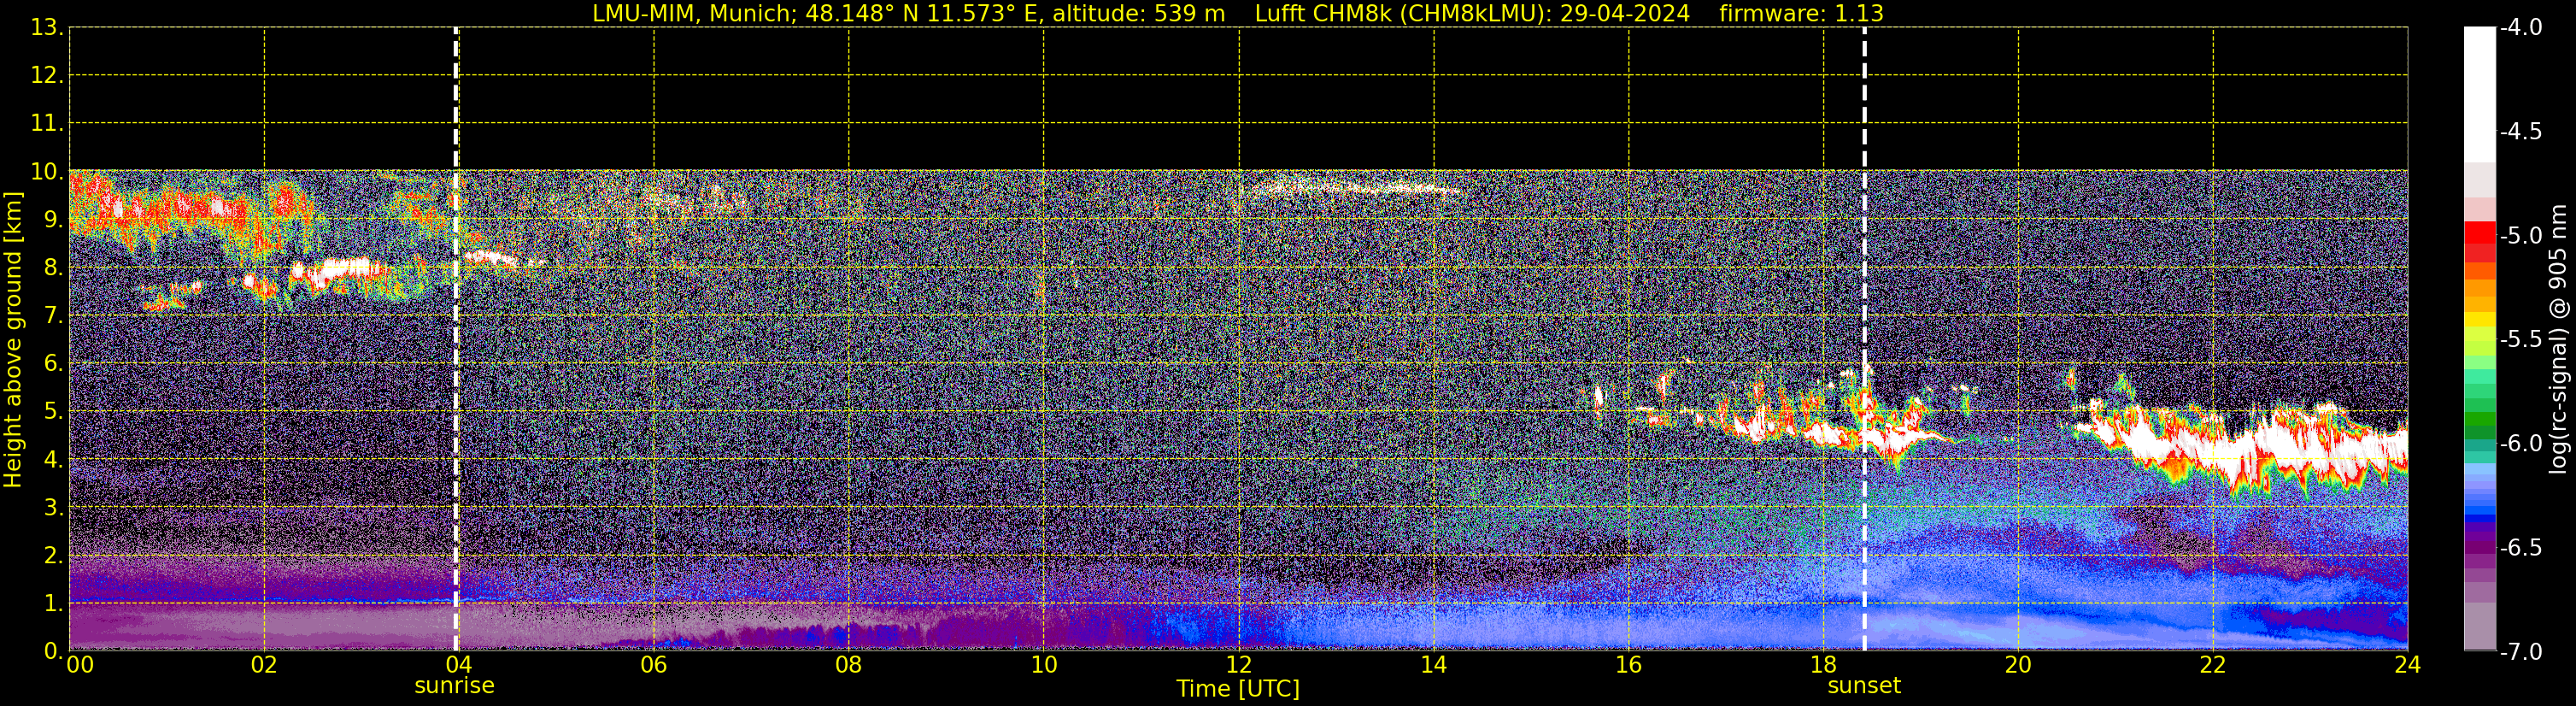Click the '24' time axis tick label

tap(2407, 665)
